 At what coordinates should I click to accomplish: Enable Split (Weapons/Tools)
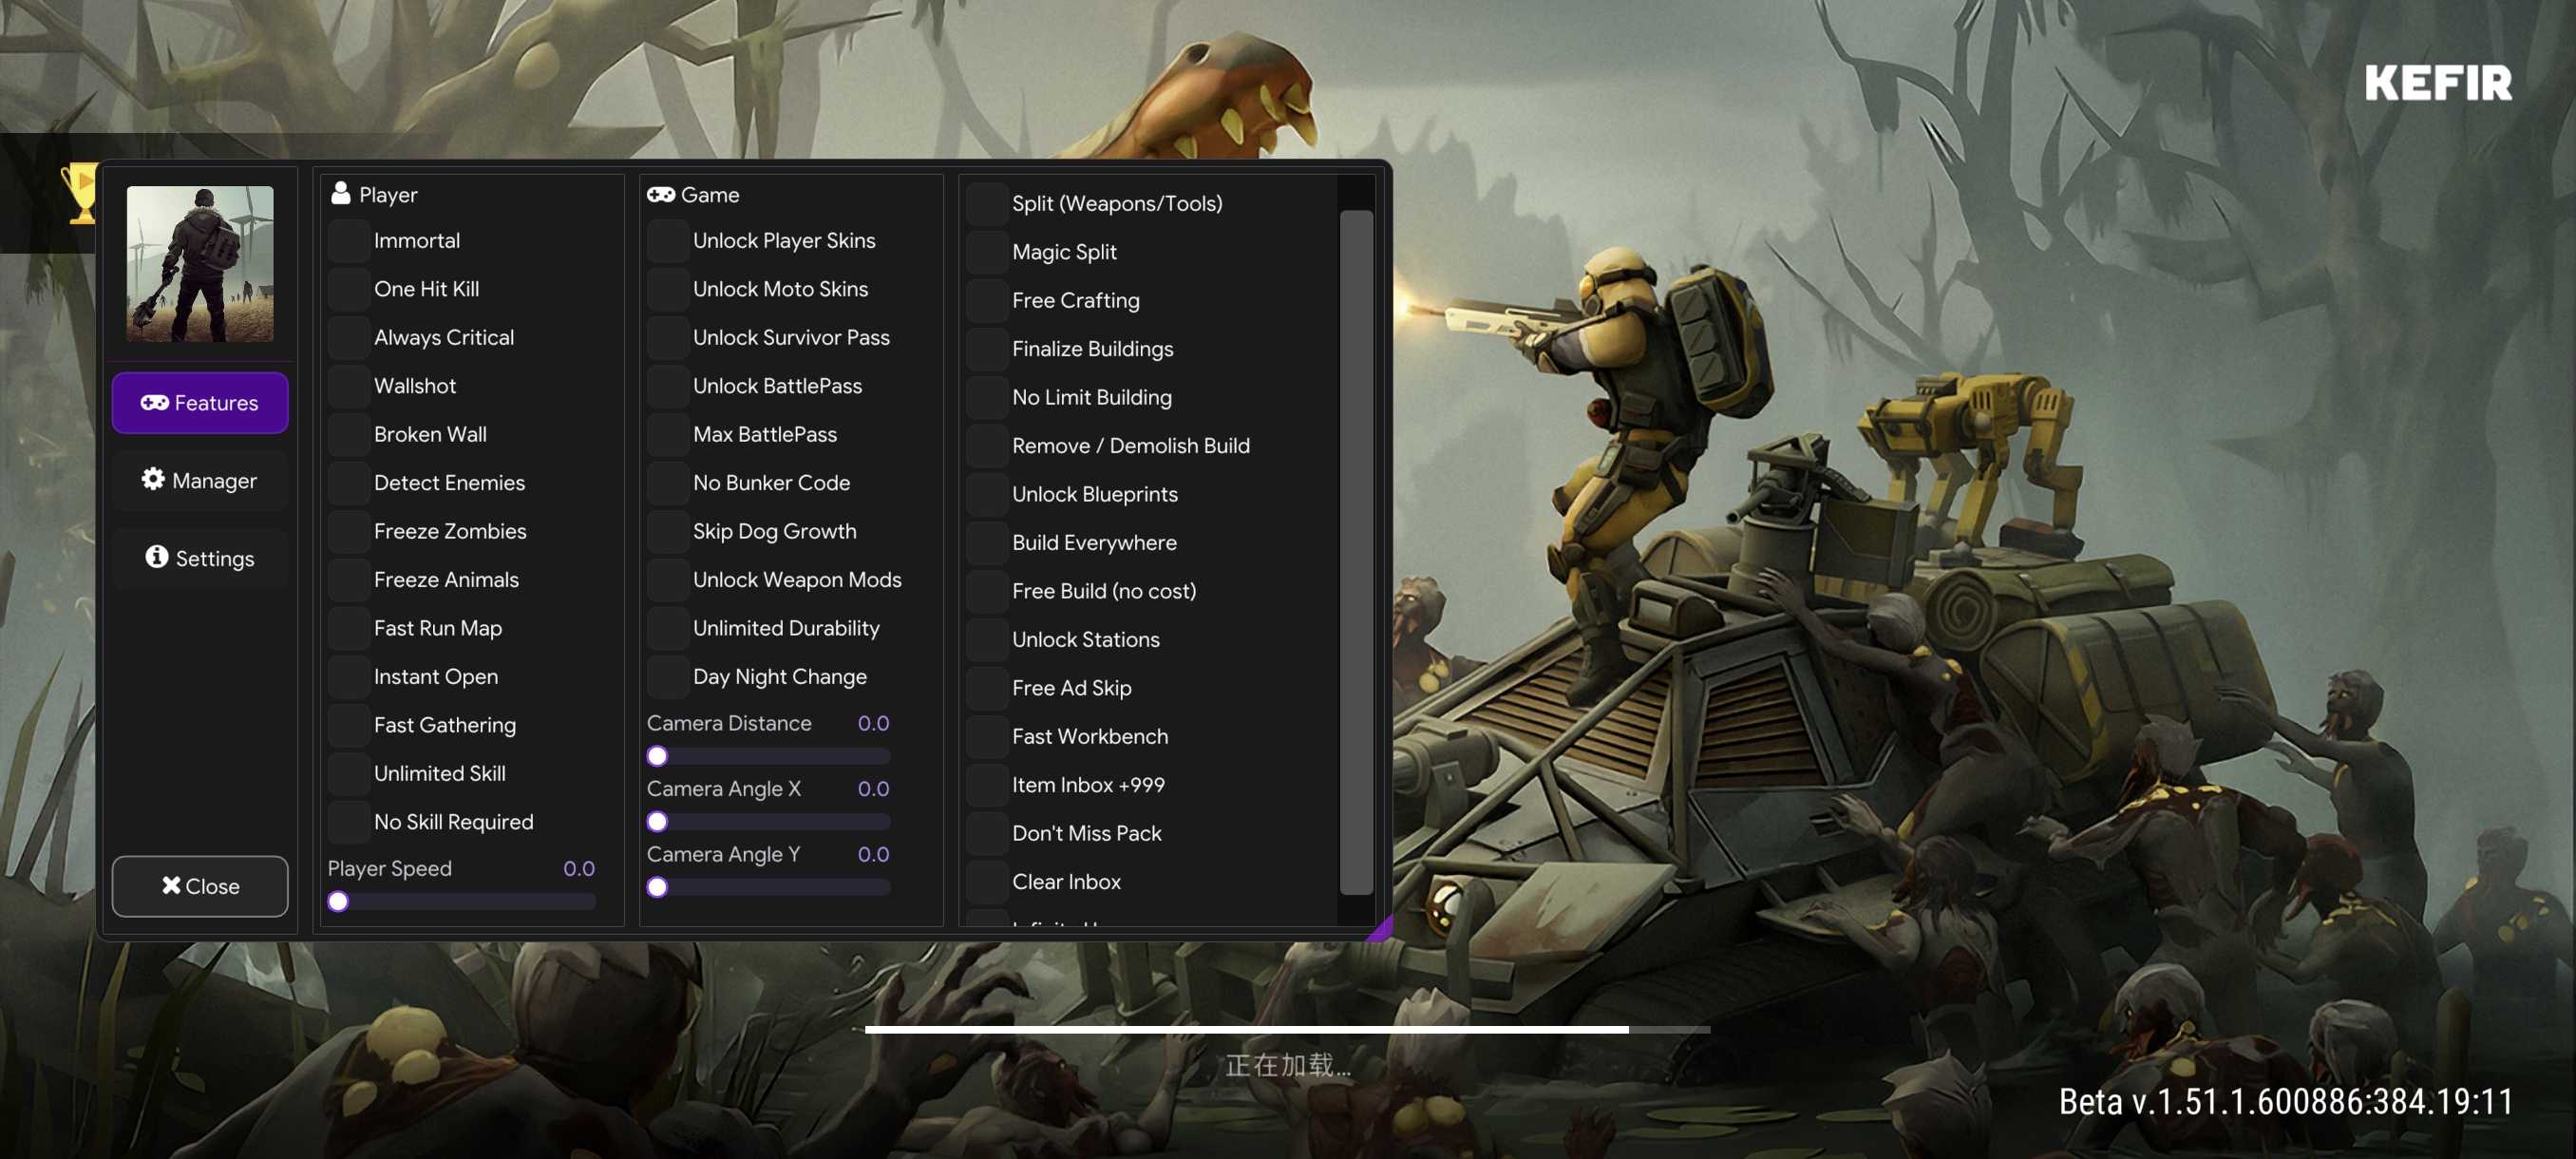pyautogui.click(x=987, y=204)
